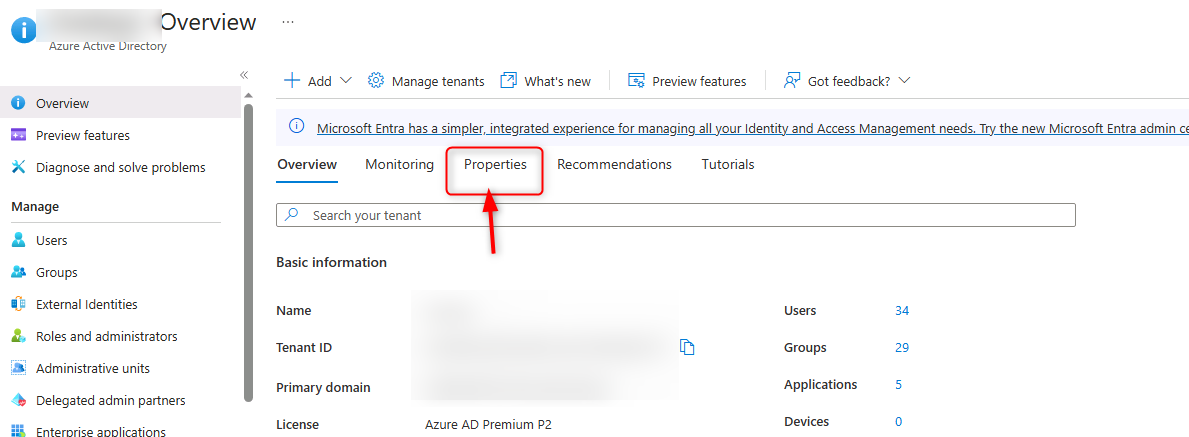Switch to the Properties tab
Screen dimensions: 1189x437
(x=495, y=164)
